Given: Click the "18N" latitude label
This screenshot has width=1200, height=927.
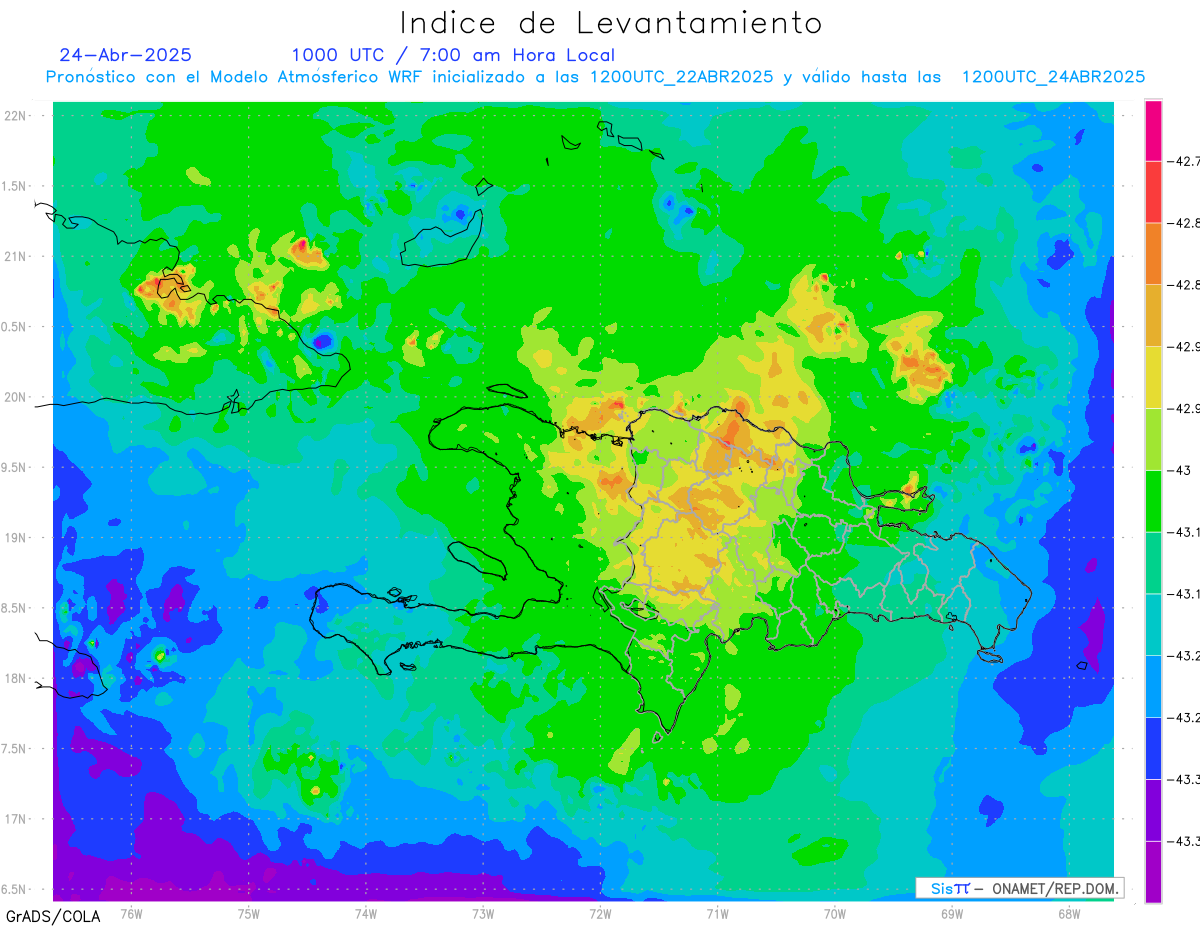Looking at the screenshot, I should pos(15,678).
